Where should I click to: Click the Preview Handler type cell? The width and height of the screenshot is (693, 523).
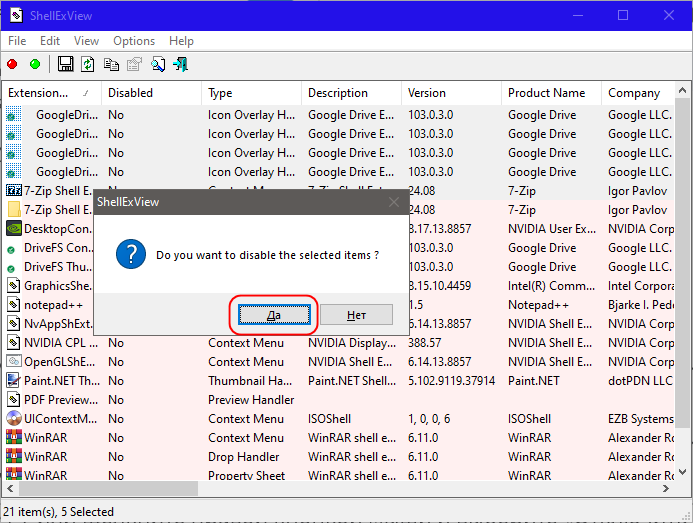(251, 400)
